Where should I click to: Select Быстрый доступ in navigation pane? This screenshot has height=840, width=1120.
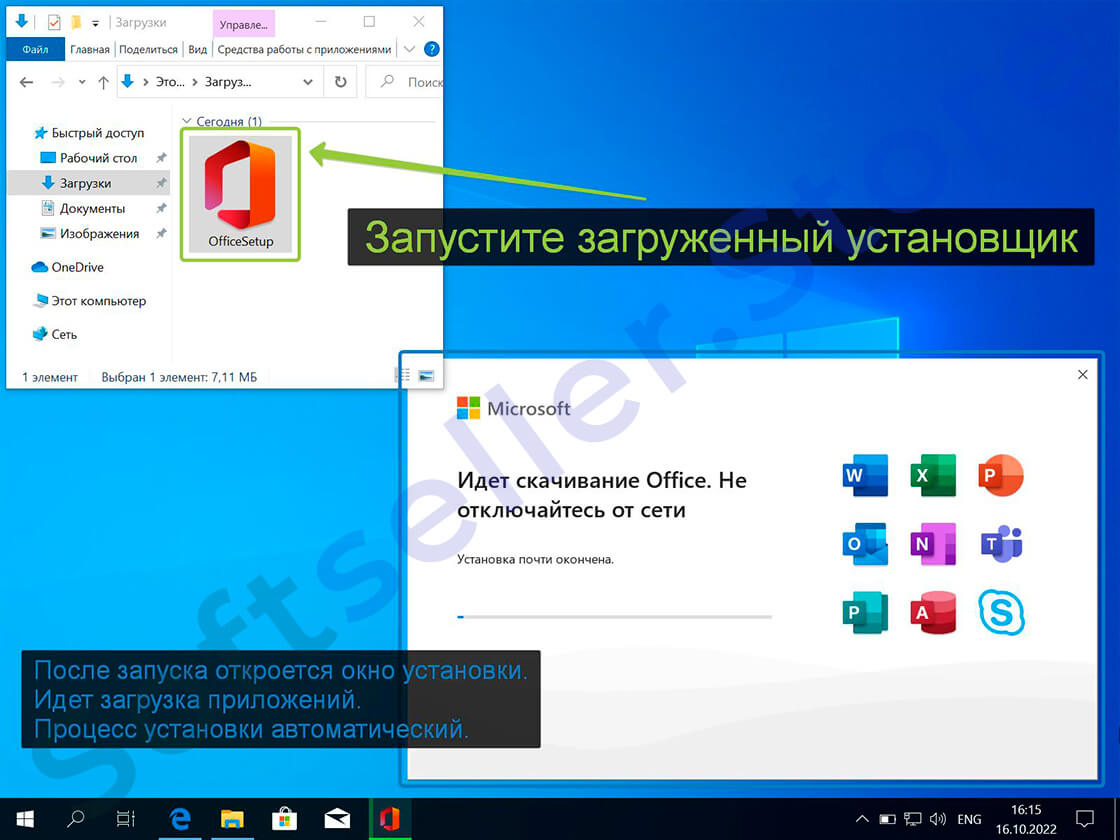(x=89, y=133)
